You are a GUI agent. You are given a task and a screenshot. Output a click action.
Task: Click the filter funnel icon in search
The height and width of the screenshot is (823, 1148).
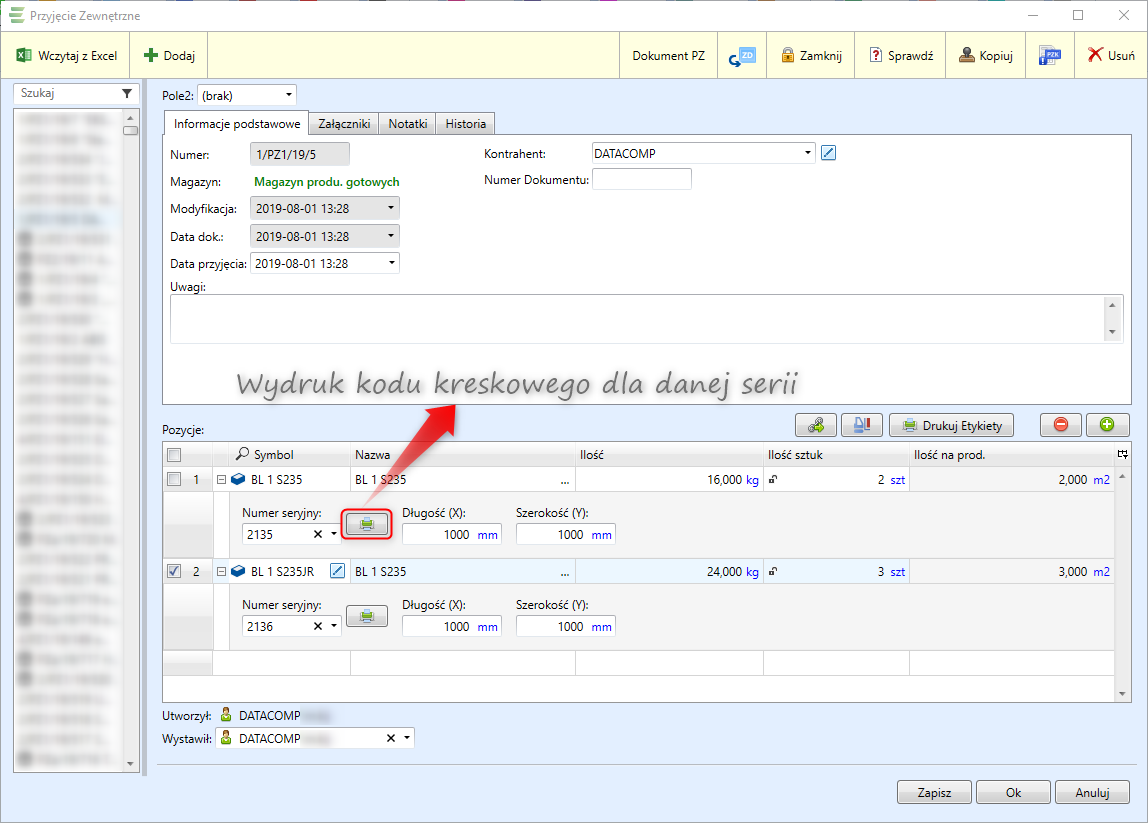click(127, 93)
